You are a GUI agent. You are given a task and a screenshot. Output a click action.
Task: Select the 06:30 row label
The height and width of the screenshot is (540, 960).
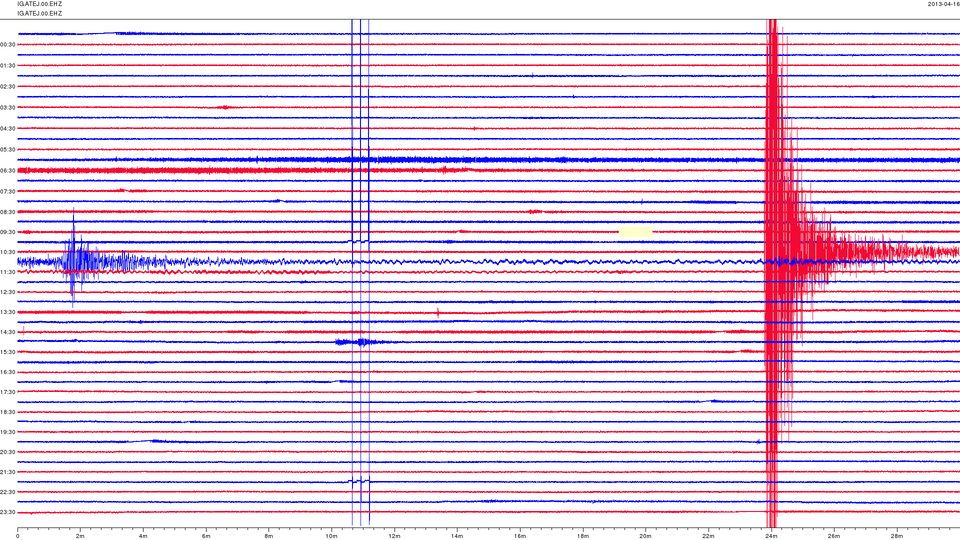(x=8, y=171)
